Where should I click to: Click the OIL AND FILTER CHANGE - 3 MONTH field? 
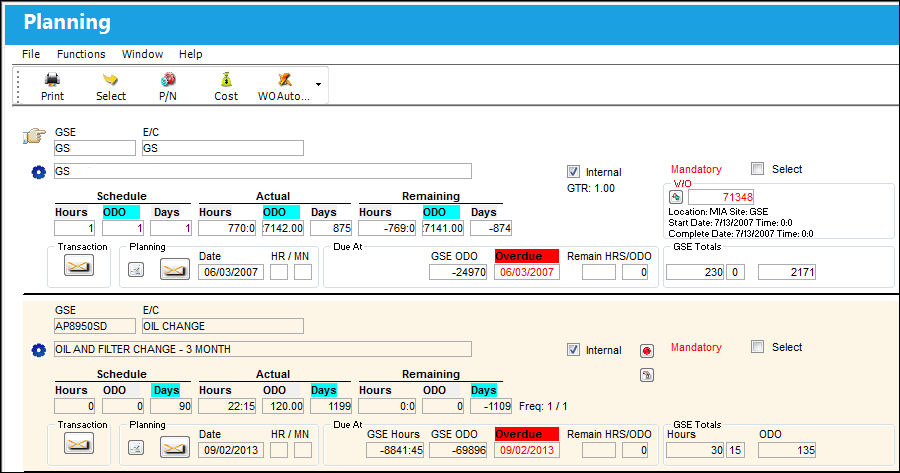coord(263,349)
